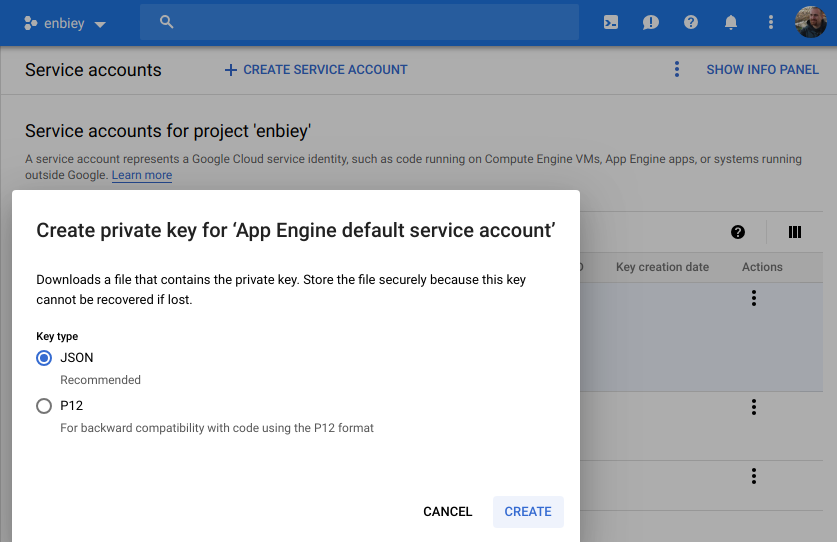
Task: Open column display options icon
Action: pos(795,232)
